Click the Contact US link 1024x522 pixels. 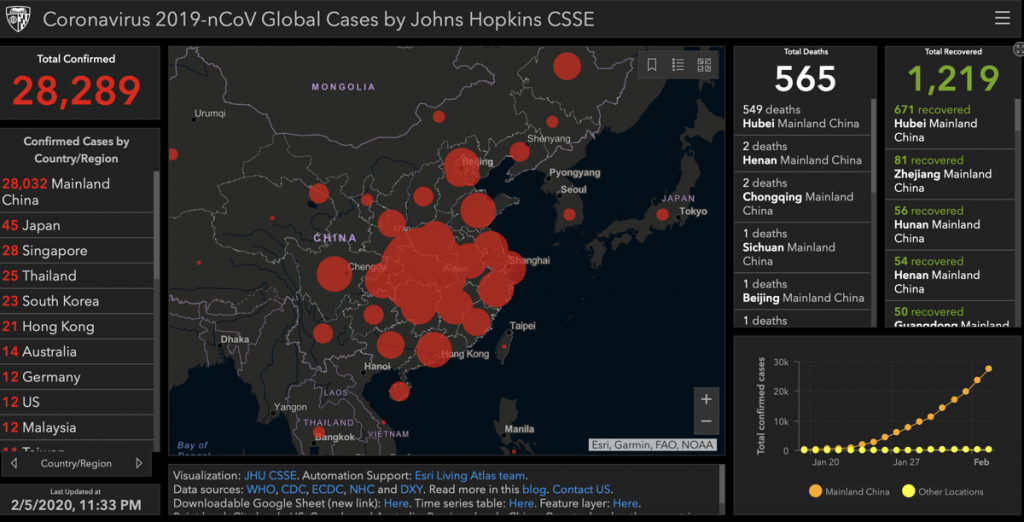[x=581, y=490]
